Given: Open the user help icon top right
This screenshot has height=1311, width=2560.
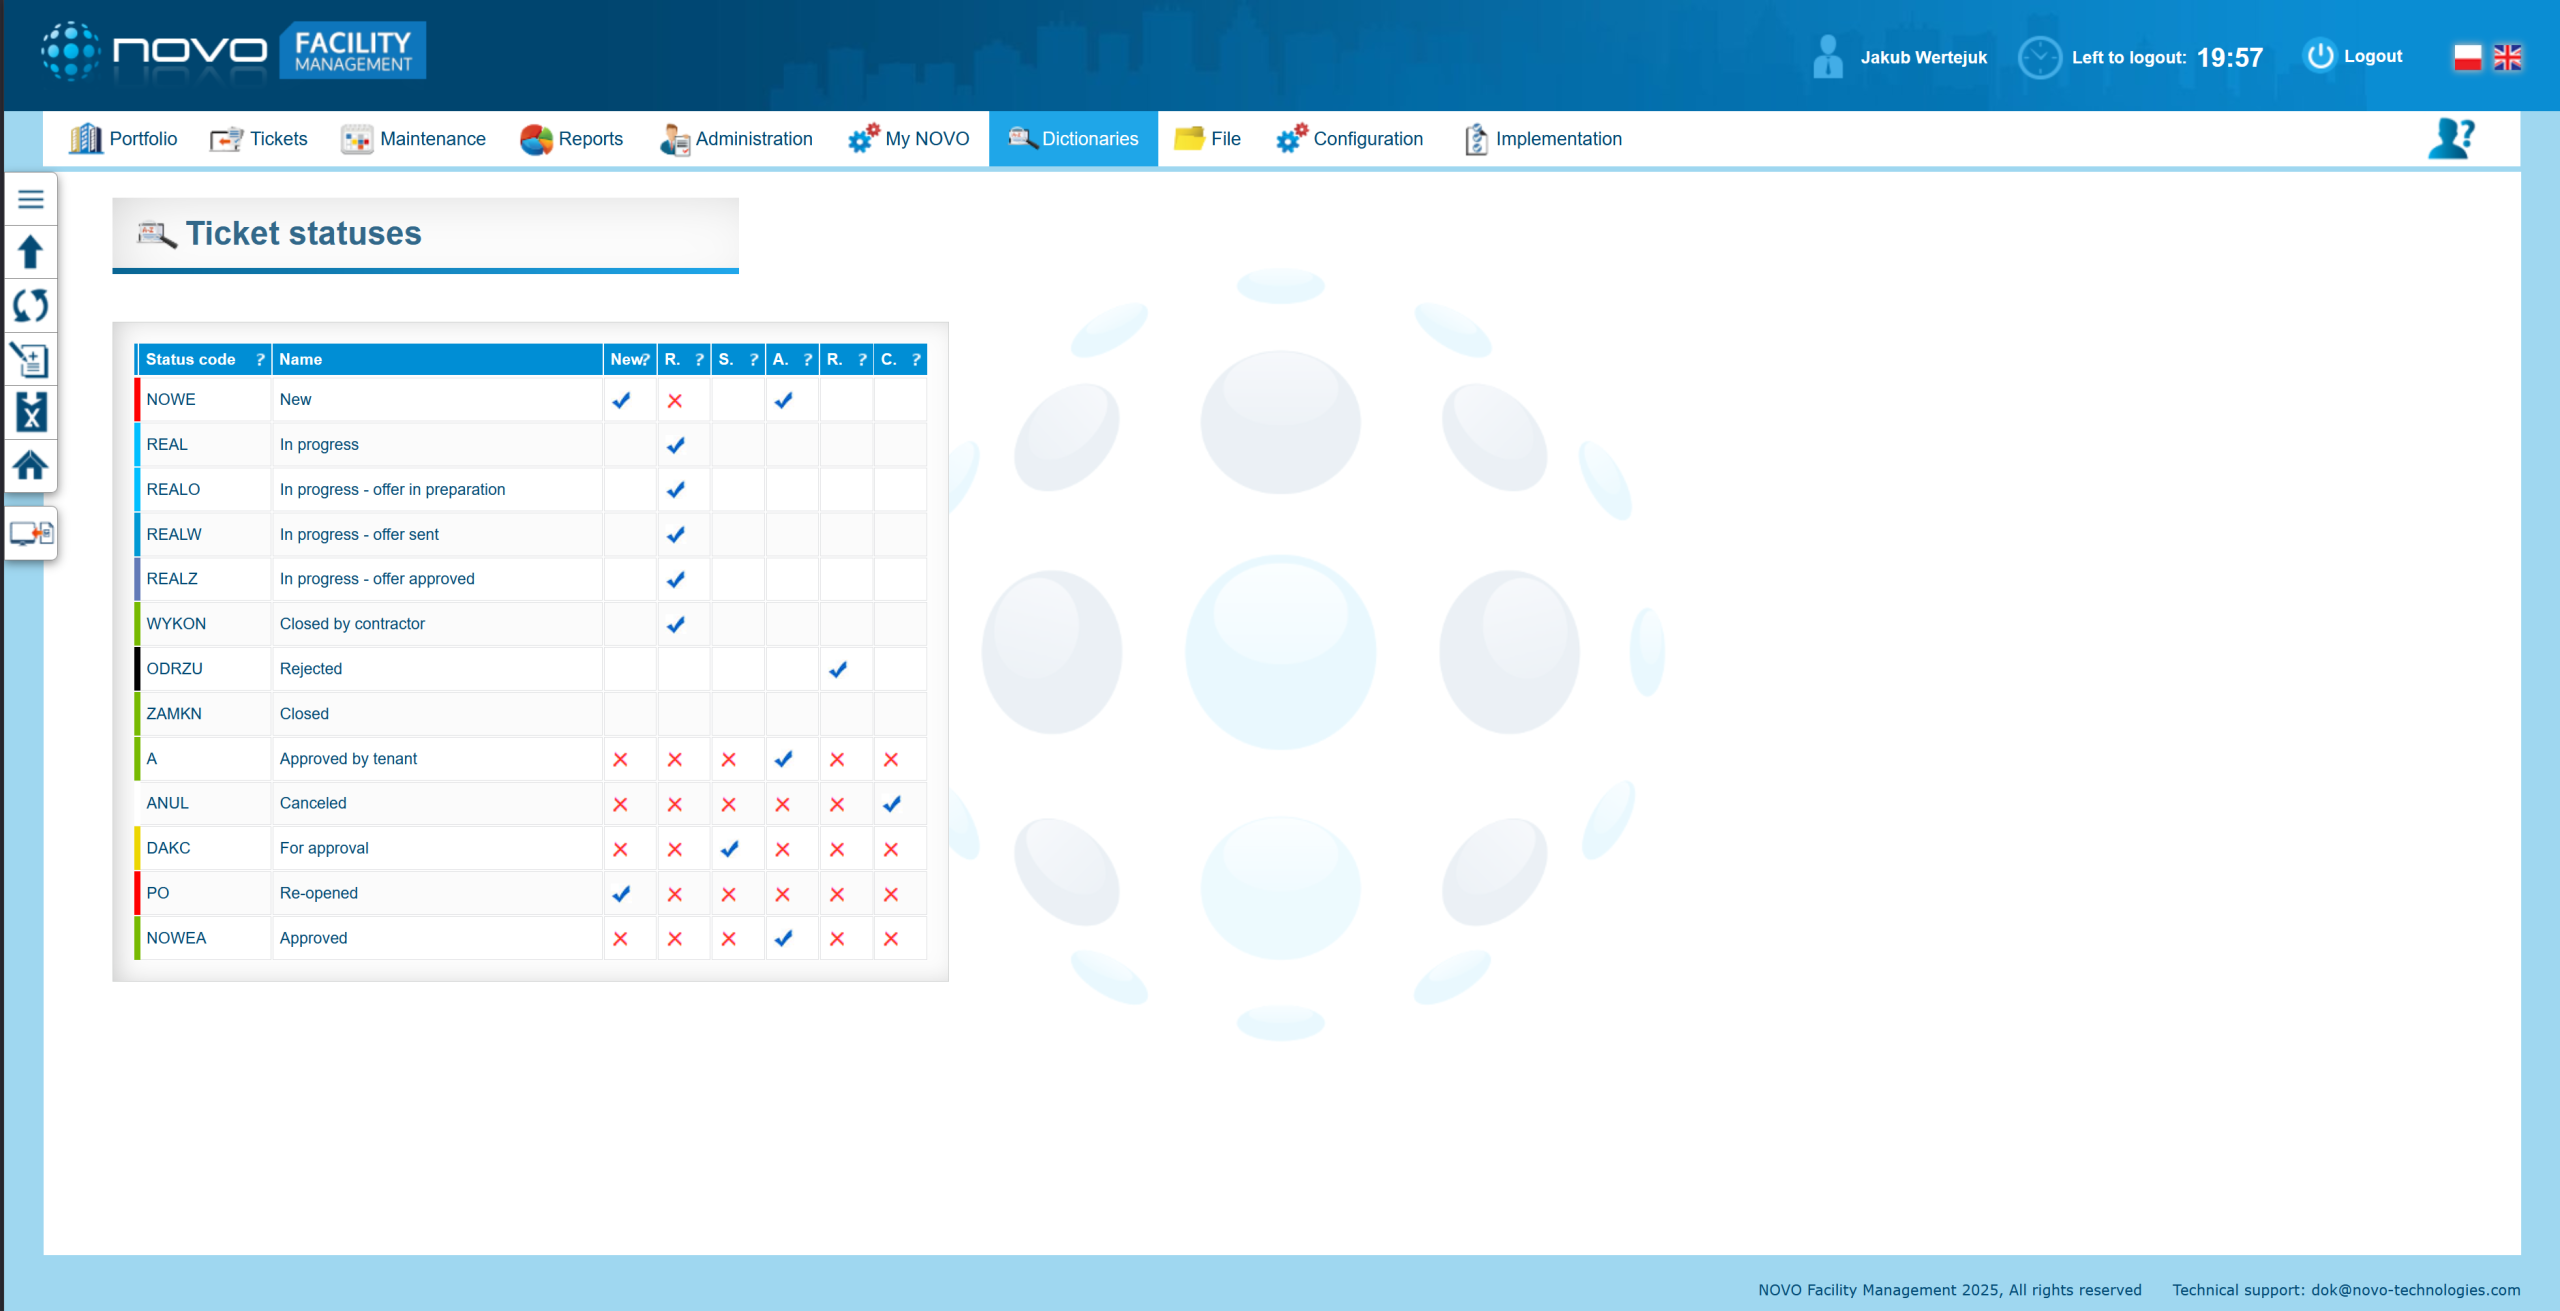Looking at the screenshot, I should tap(2450, 139).
